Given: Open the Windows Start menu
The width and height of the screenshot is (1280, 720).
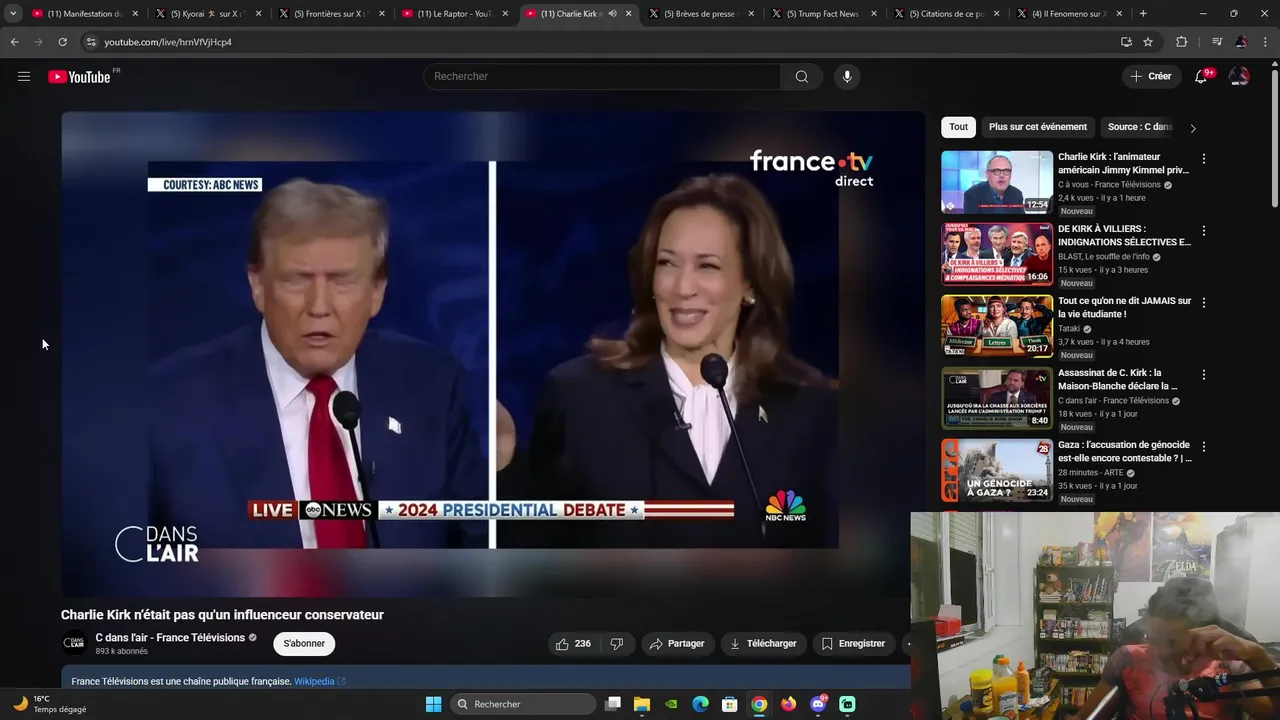Looking at the screenshot, I should click(x=433, y=704).
